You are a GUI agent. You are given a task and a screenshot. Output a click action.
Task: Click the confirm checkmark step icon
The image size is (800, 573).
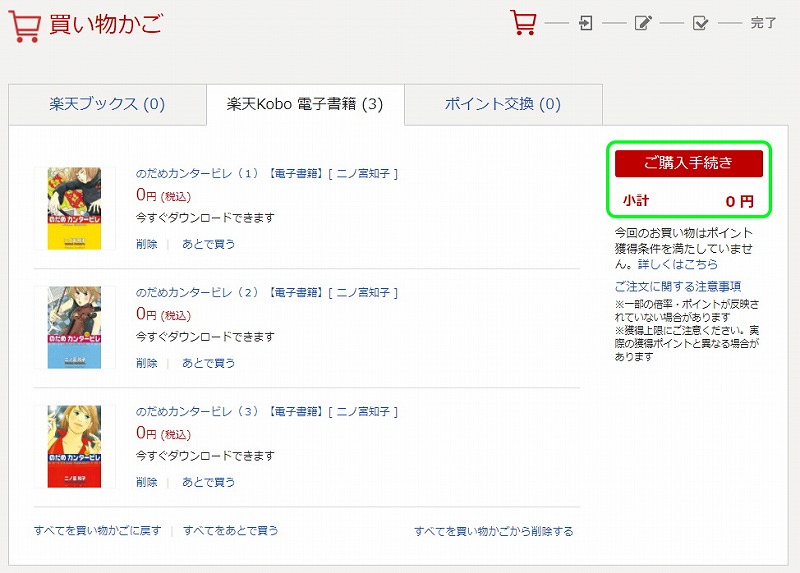[x=701, y=23]
